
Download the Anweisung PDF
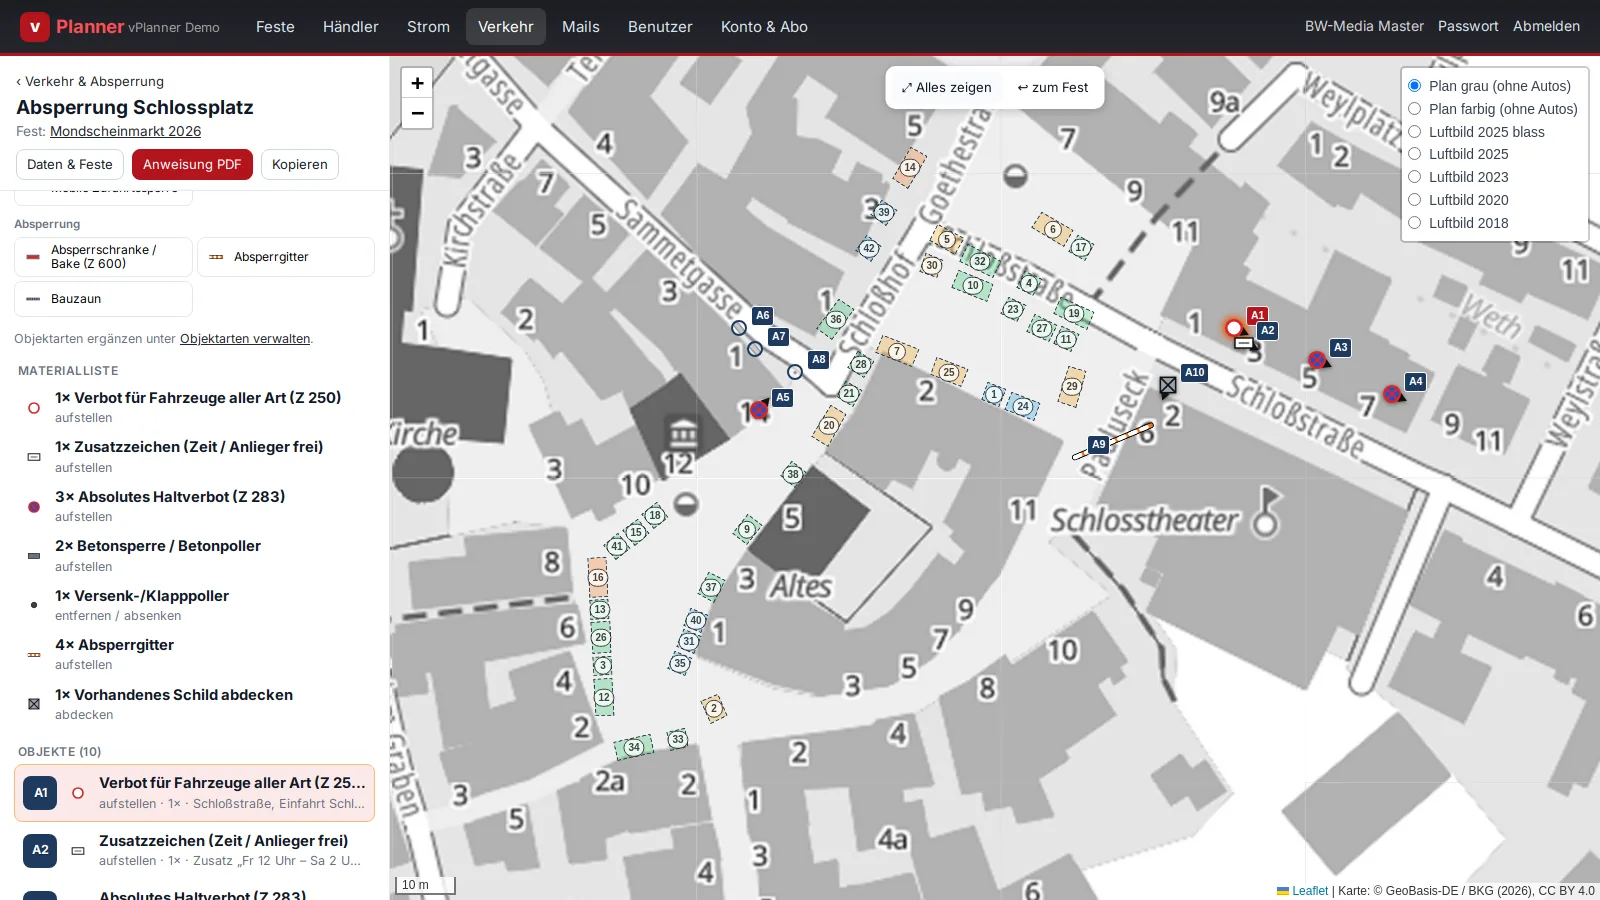coord(192,165)
